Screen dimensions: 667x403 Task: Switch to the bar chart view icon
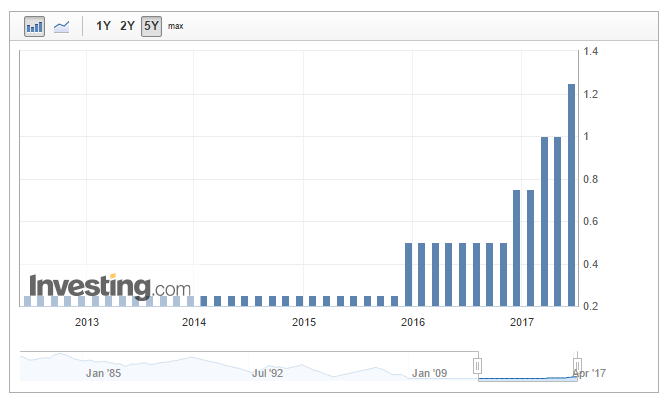[35, 26]
